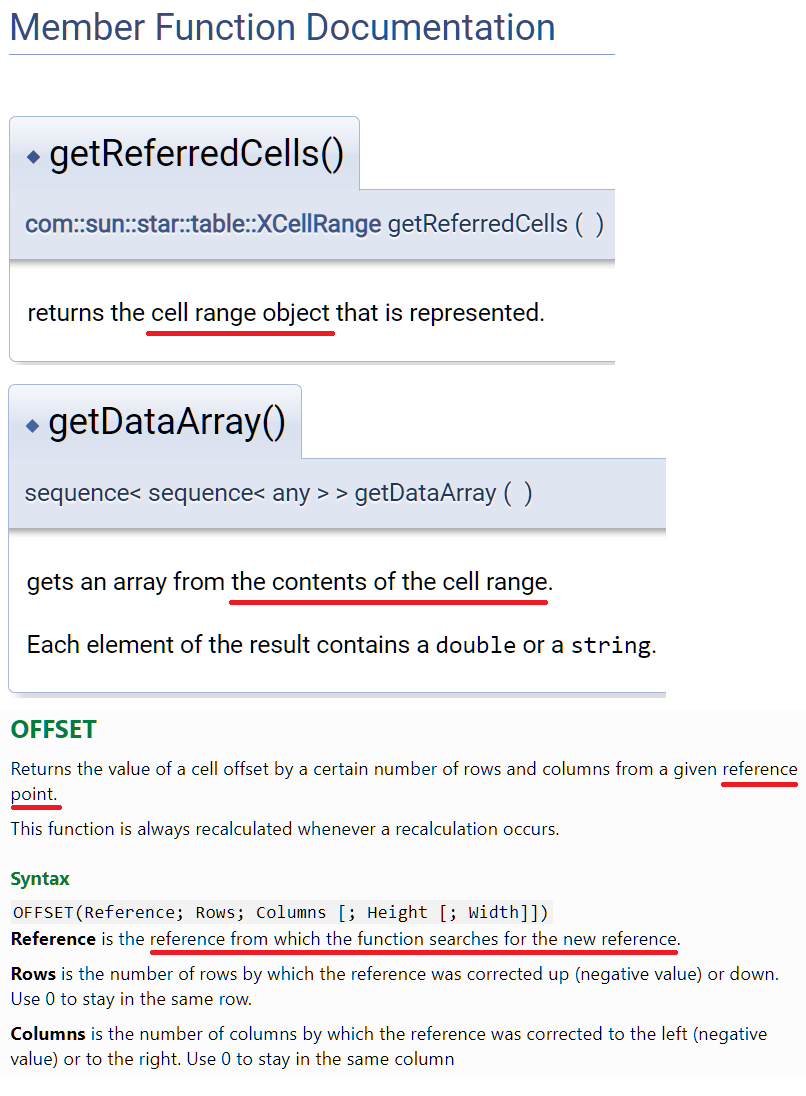The image size is (806, 1096).
Task: Click 'the contents of the cell range' text
Action: pyautogui.click(x=391, y=582)
